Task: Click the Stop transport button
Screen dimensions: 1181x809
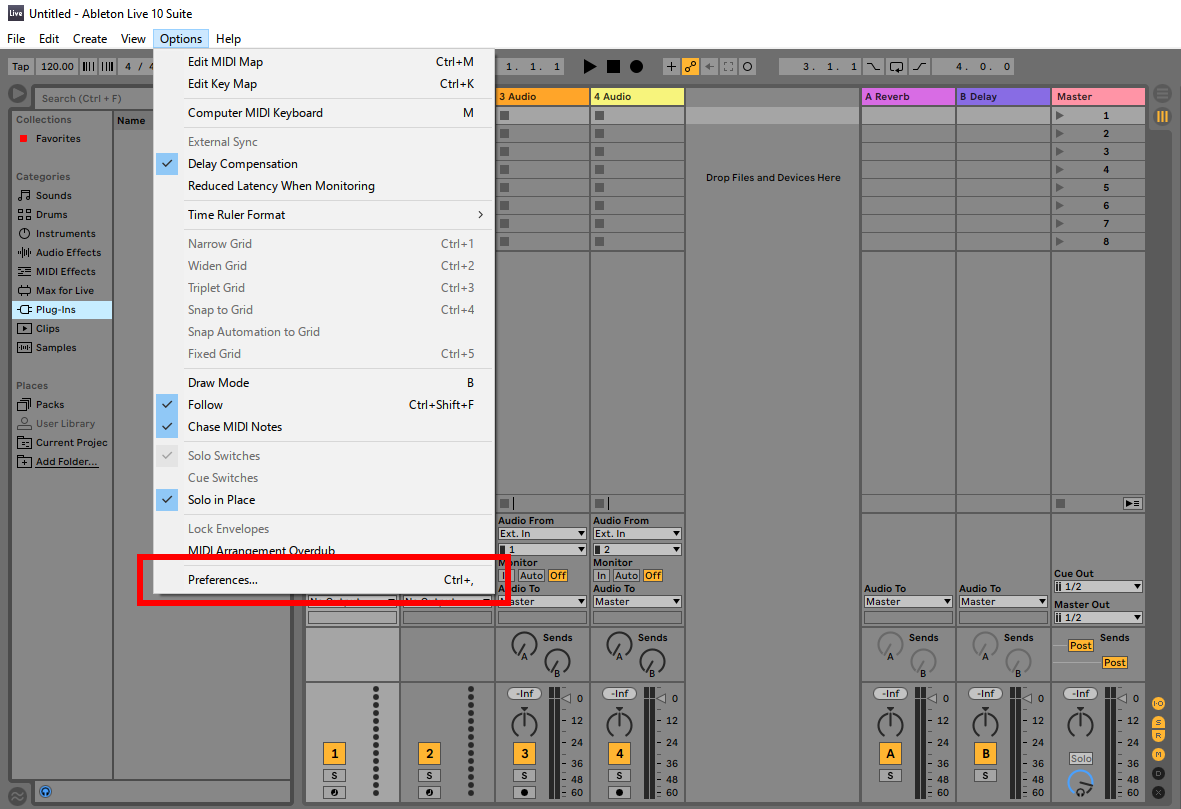Action: [x=613, y=66]
